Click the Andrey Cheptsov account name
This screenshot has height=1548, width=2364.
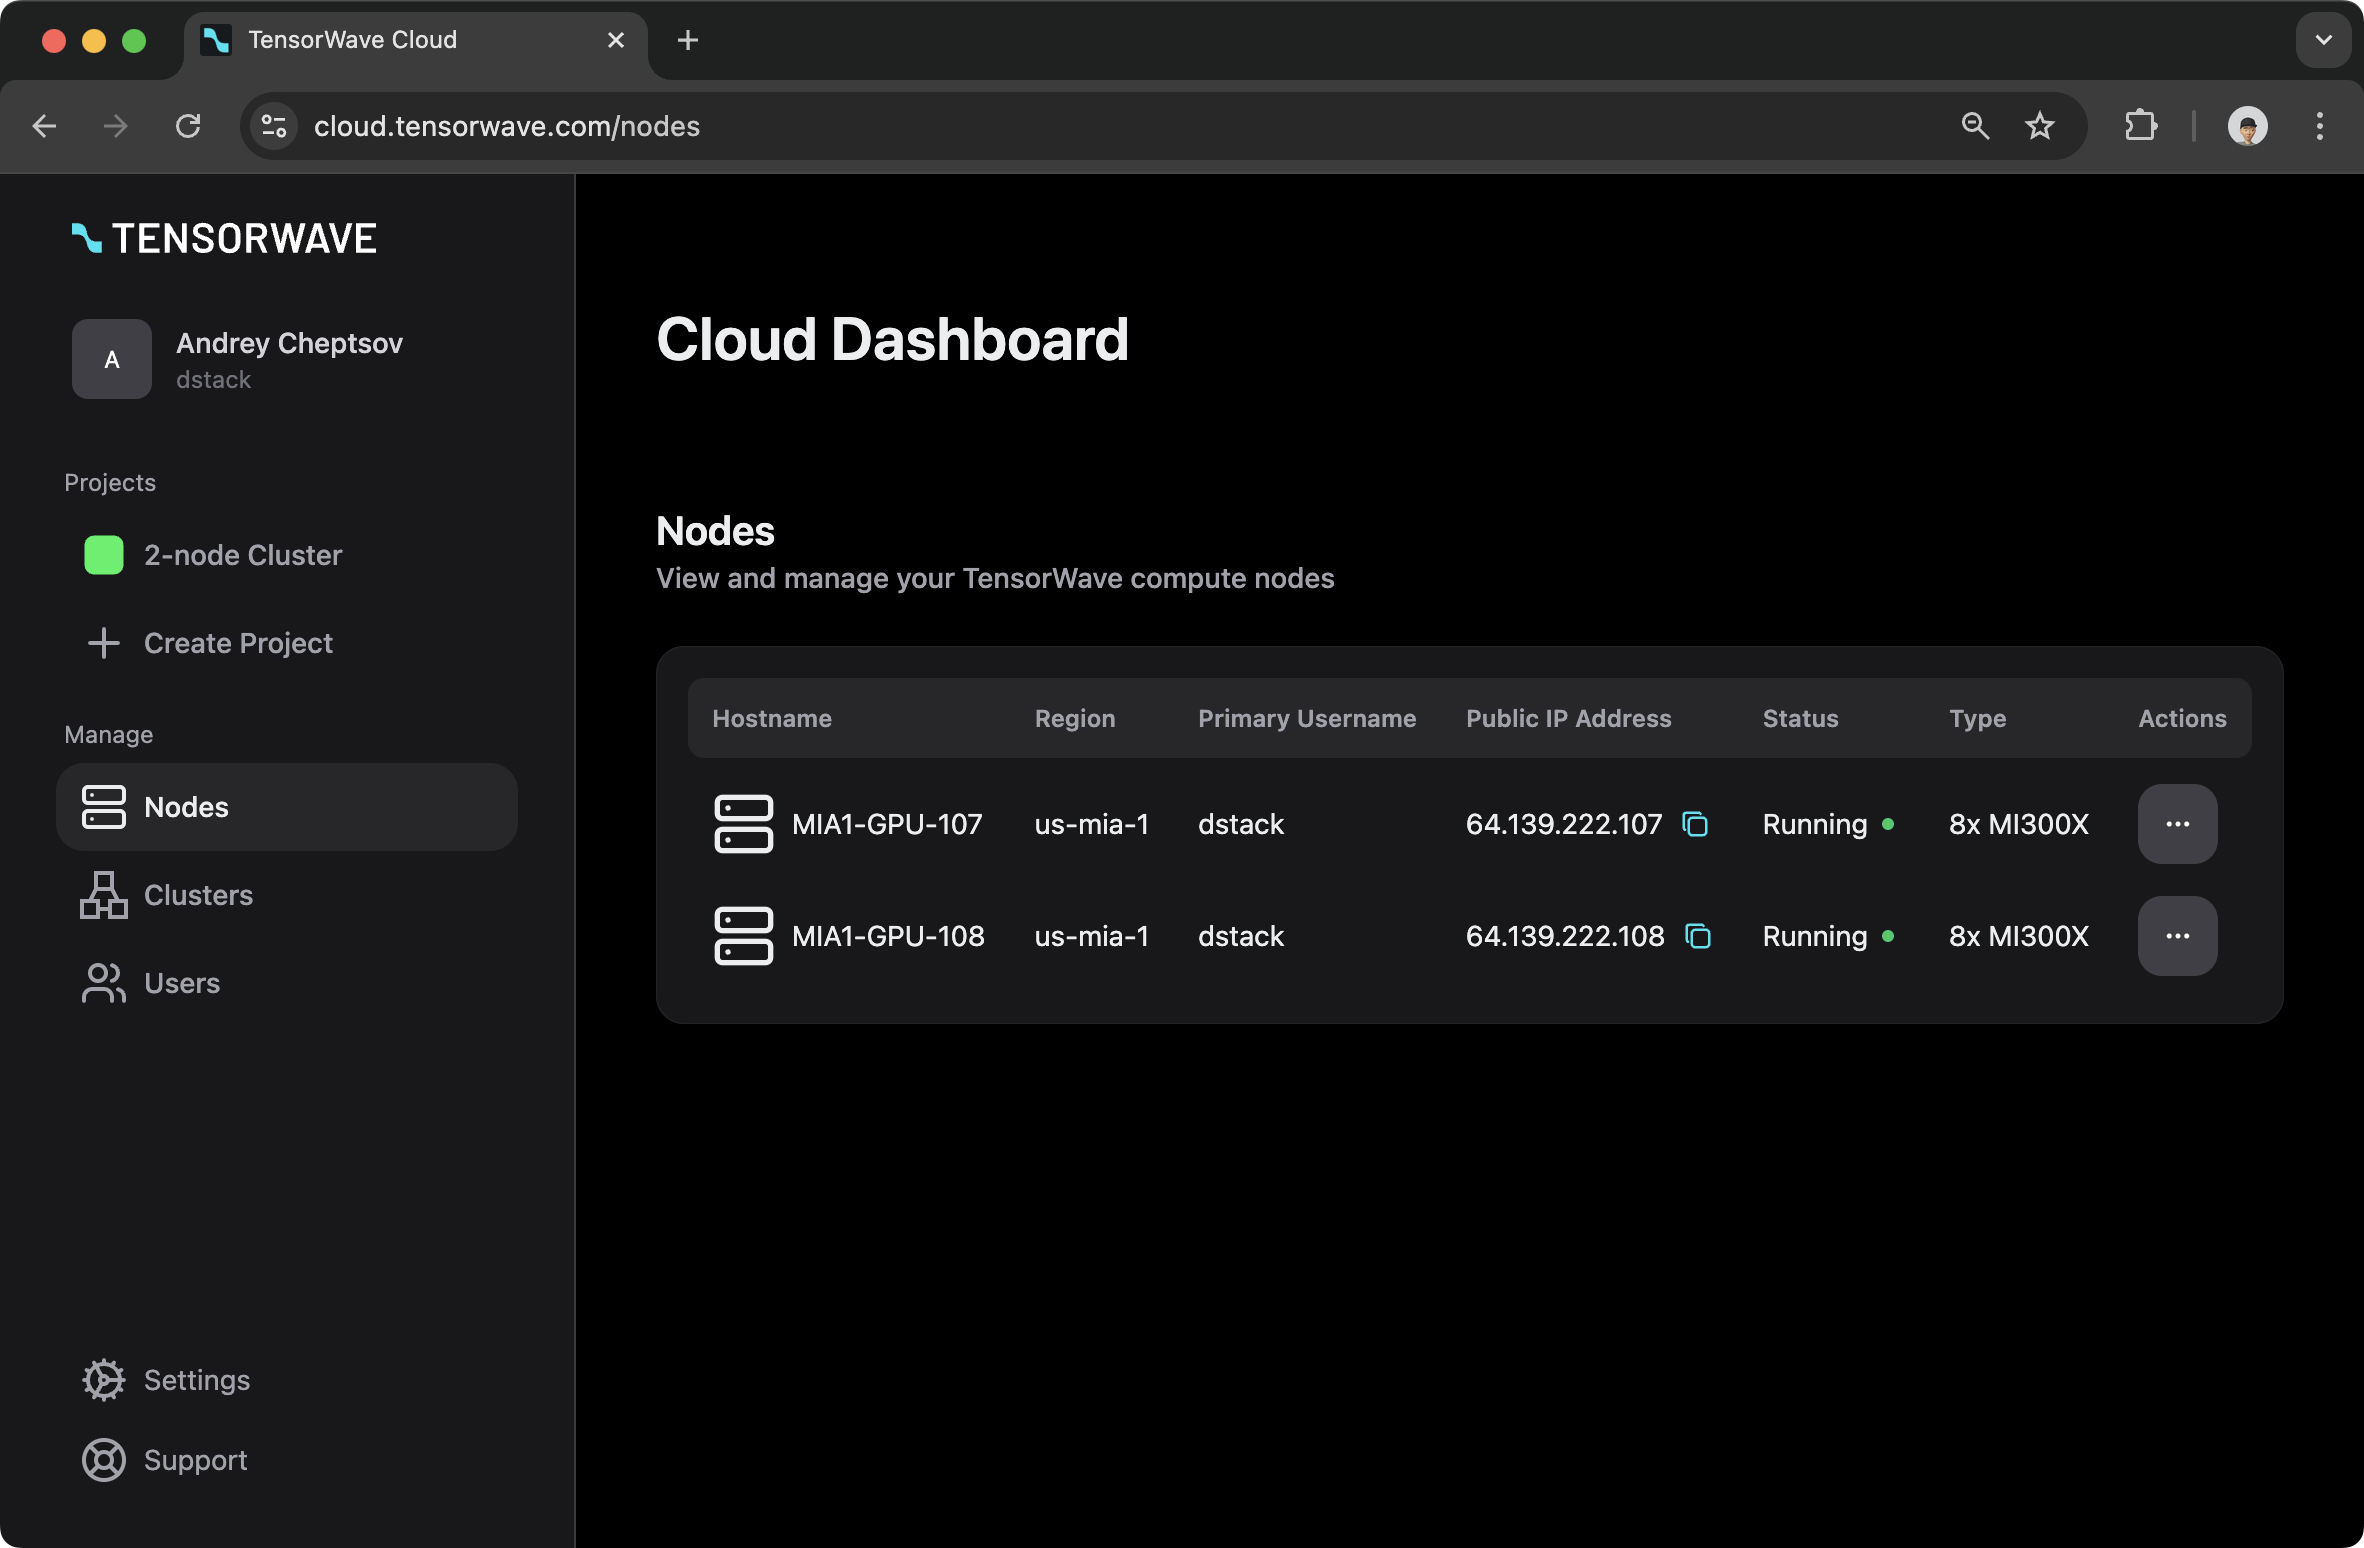point(290,343)
